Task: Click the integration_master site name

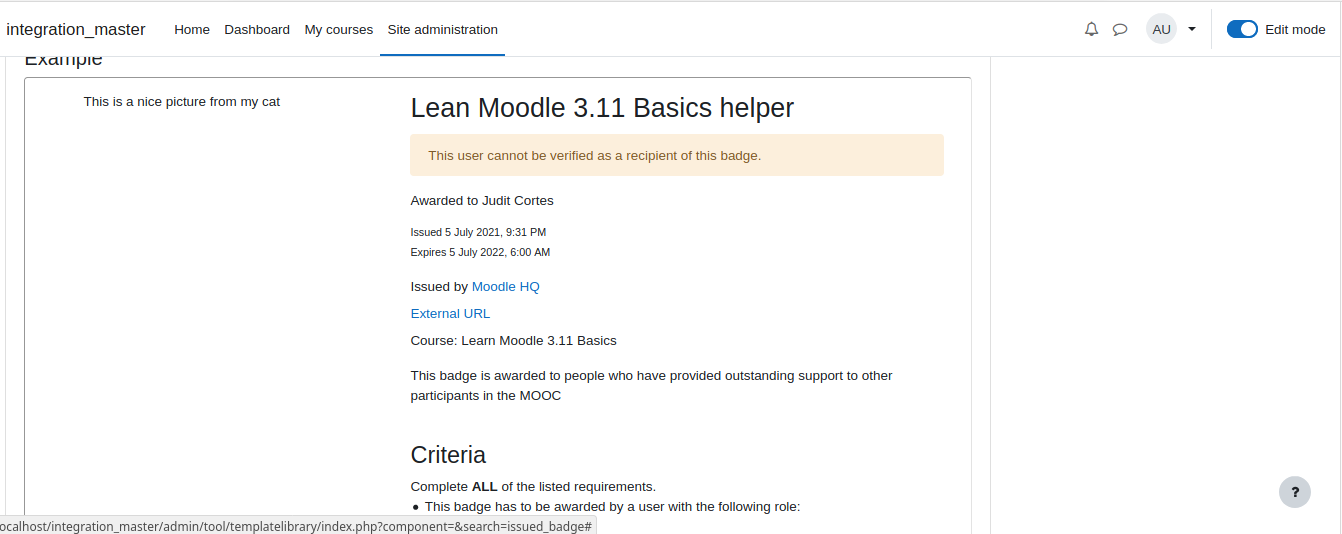Action: pos(76,29)
